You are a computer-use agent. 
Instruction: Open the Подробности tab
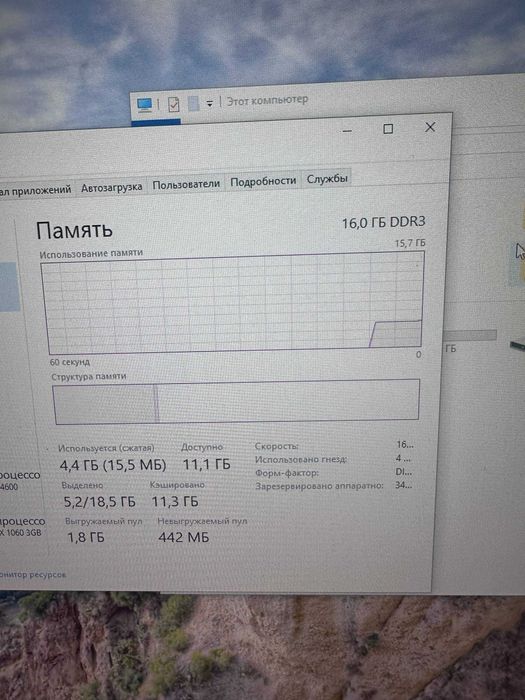[x=263, y=181]
